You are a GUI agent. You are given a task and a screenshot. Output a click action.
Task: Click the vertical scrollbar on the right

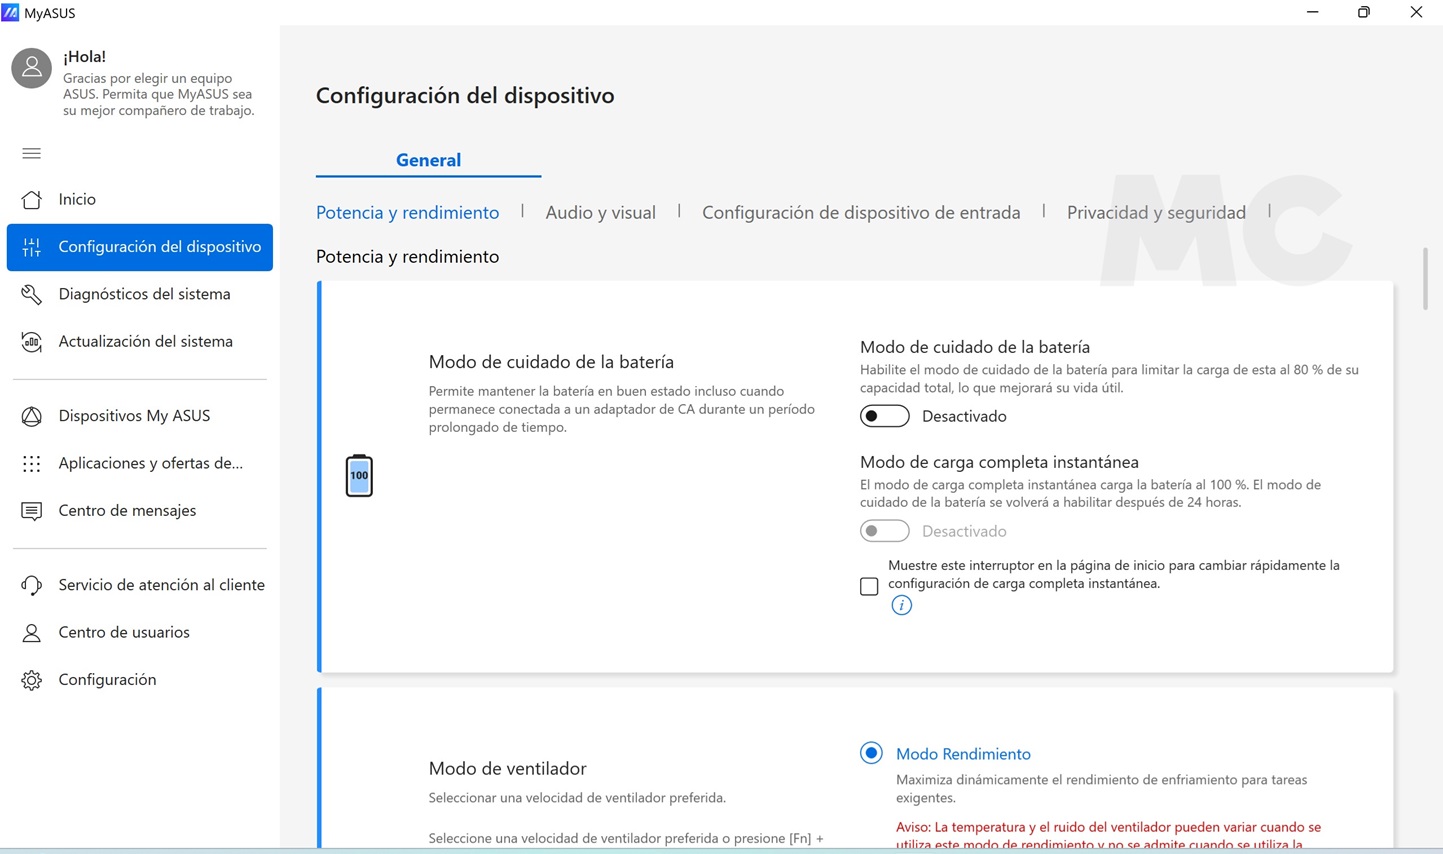pos(1425,278)
